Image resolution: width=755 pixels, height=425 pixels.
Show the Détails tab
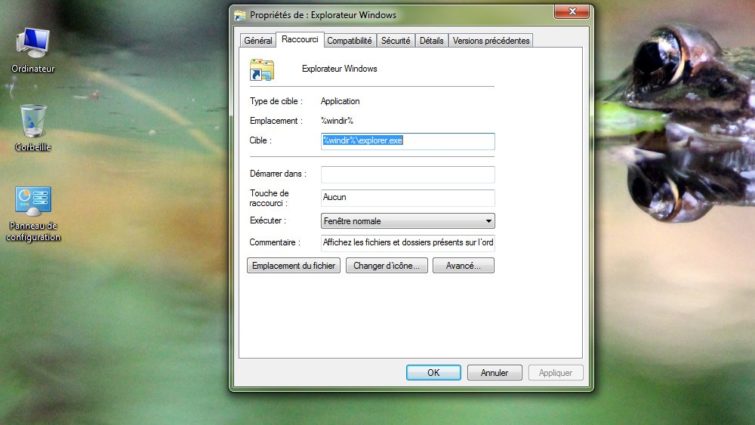pyautogui.click(x=431, y=41)
